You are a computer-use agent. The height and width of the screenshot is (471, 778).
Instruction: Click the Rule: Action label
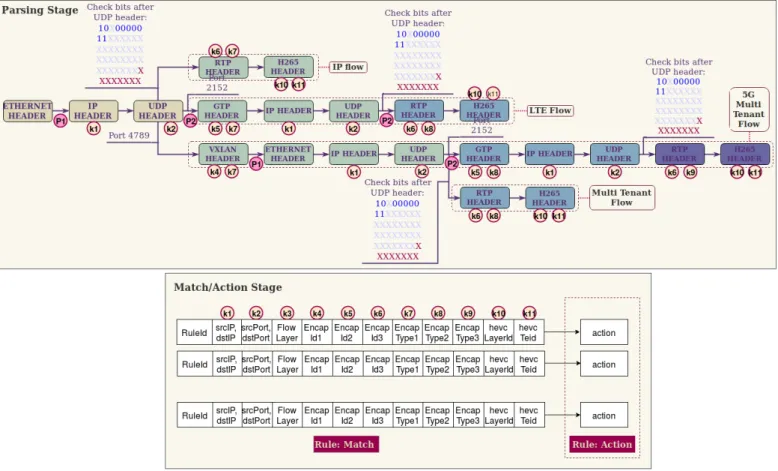pyautogui.click(x=602, y=444)
